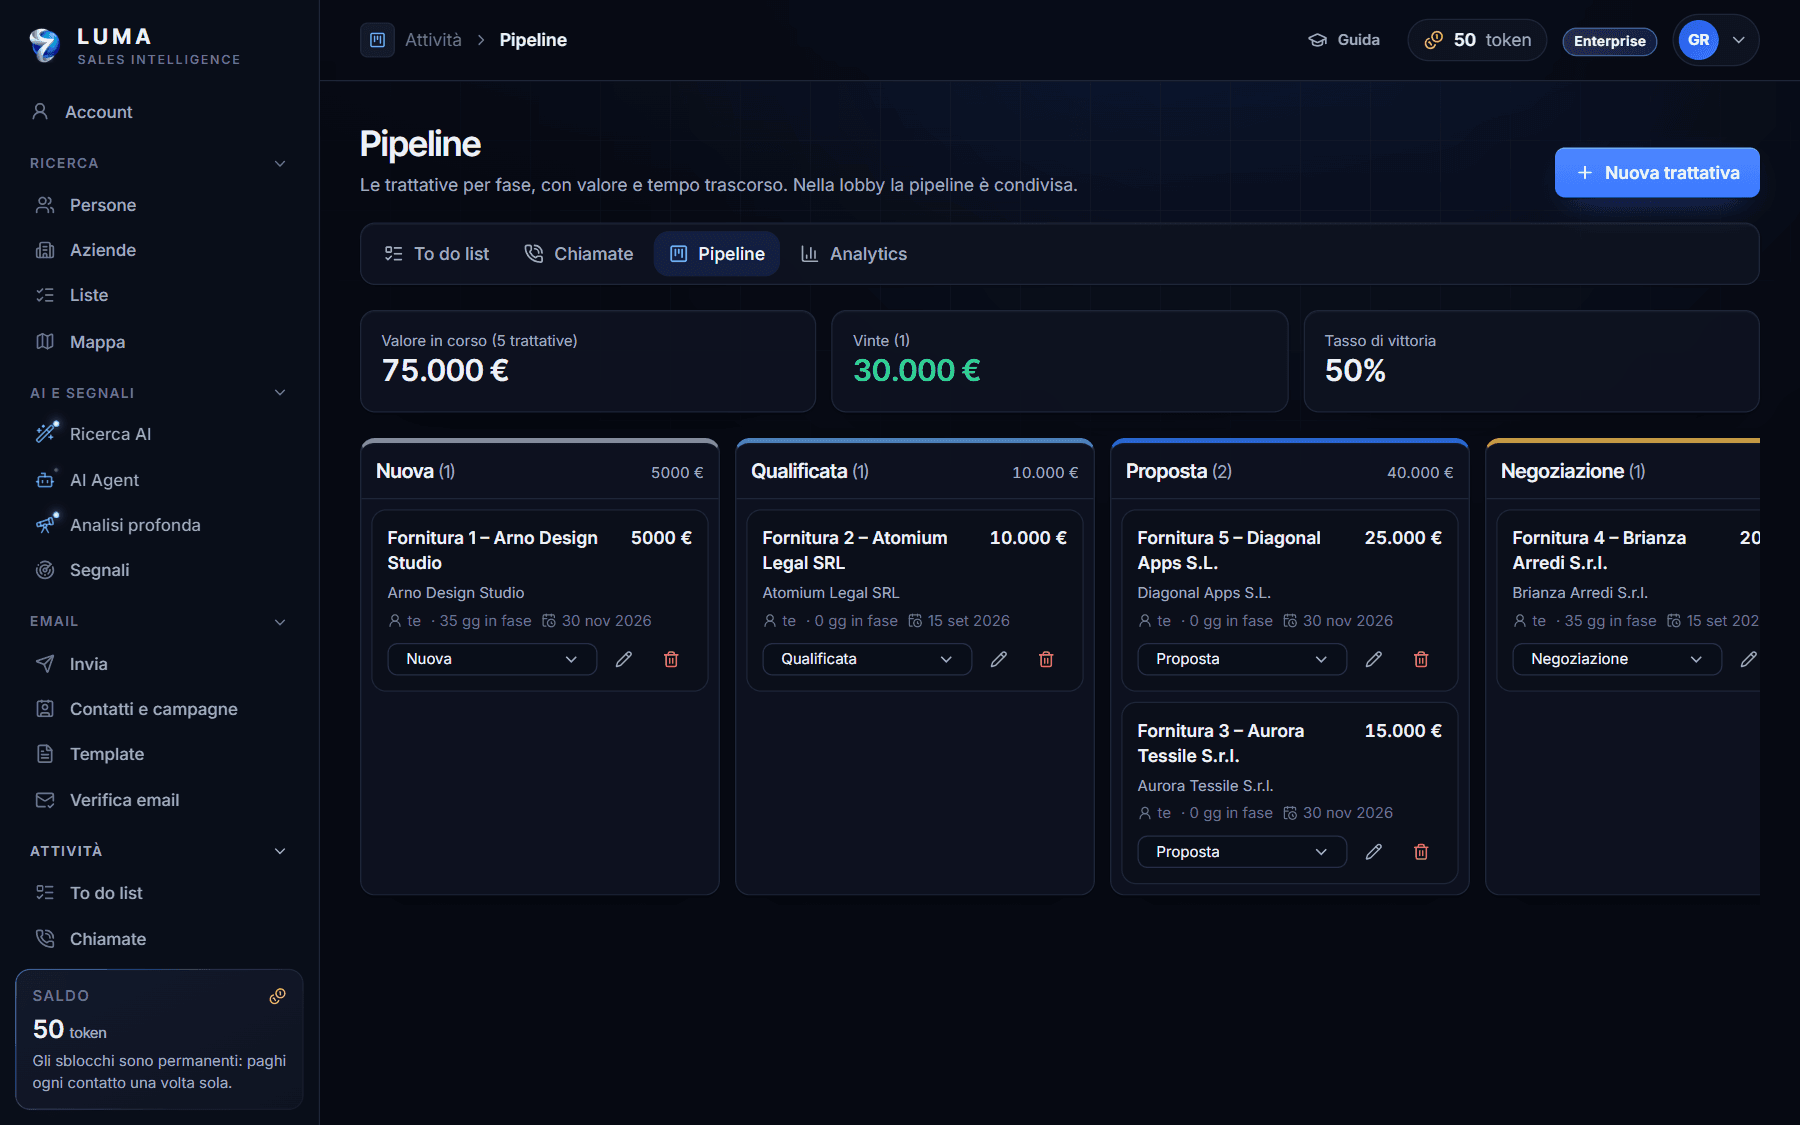Open stage dropdown for Fornitura 4 deal

1617,659
